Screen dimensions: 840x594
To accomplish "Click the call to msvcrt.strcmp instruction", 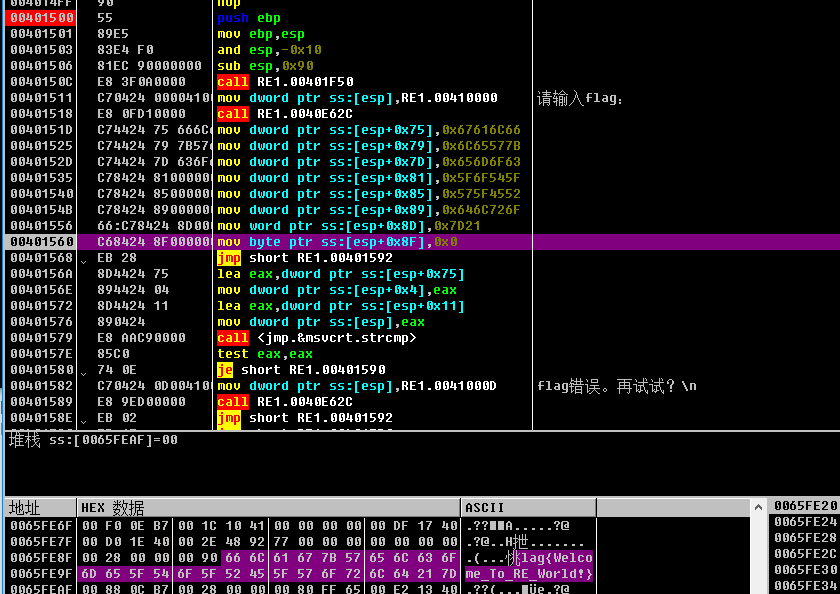I will [316, 338].
